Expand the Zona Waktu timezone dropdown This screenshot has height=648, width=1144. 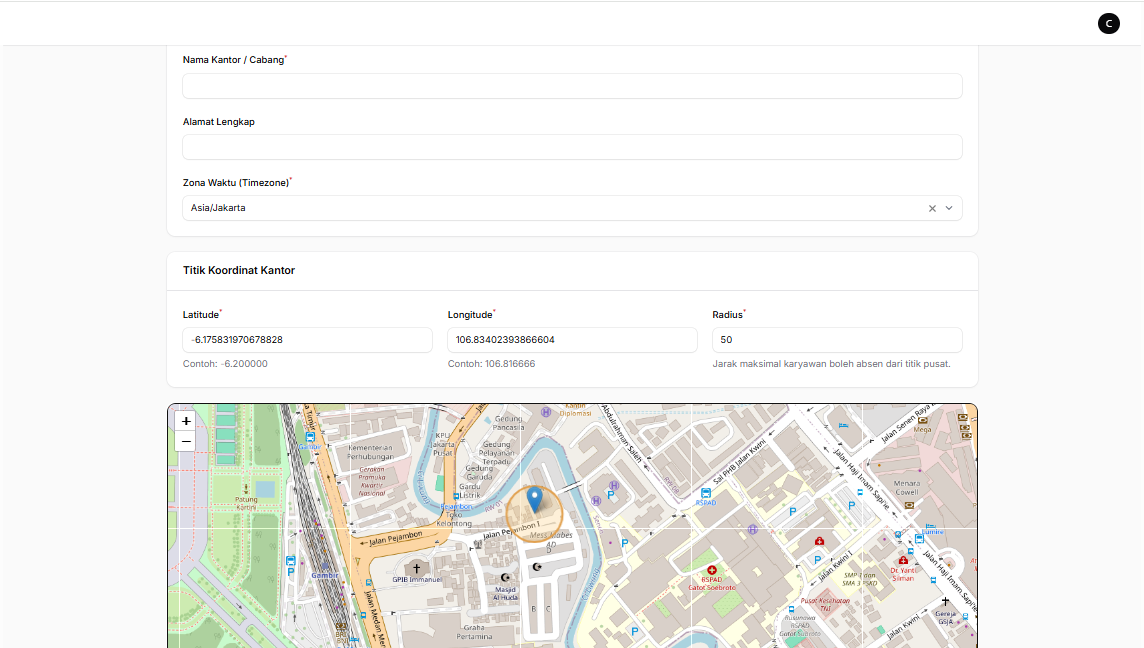949,208
